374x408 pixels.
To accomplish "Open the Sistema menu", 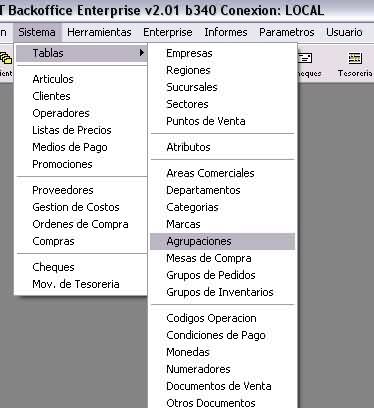I will click(x=37, y=32).
